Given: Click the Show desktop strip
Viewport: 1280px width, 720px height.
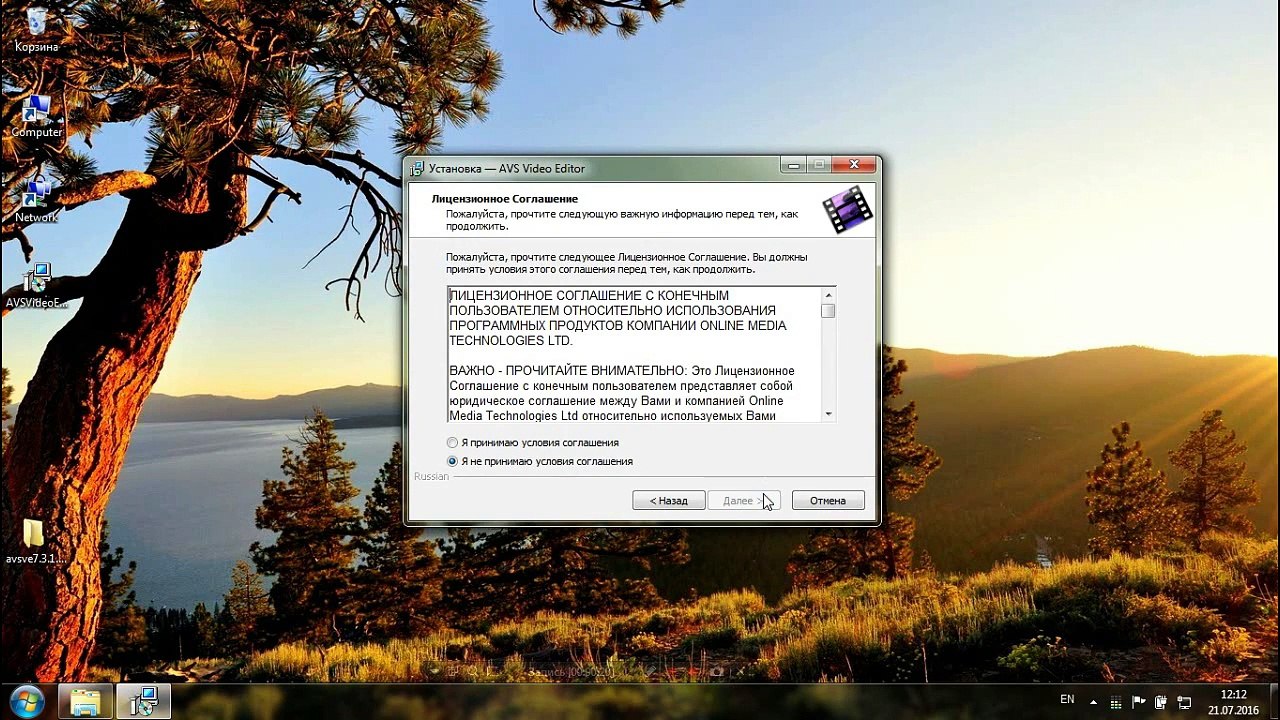Looking at the screenshot, I should coord(1273,701).
